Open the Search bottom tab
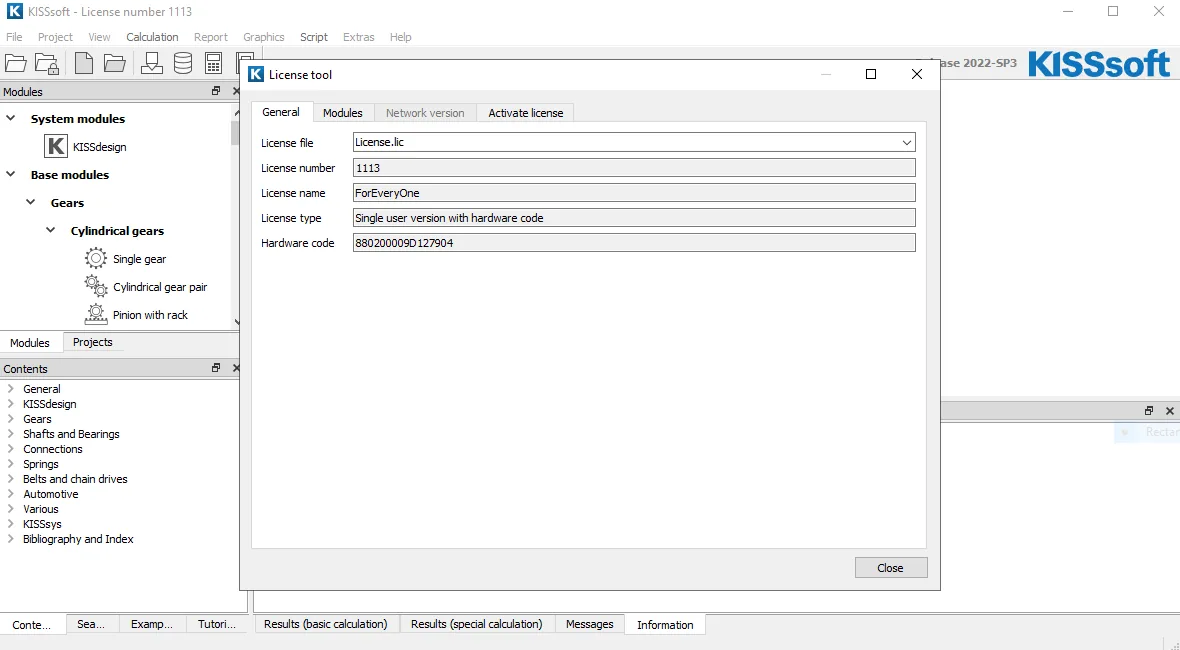The width and height of the screenshot is (1180, 650). point(91,624)
